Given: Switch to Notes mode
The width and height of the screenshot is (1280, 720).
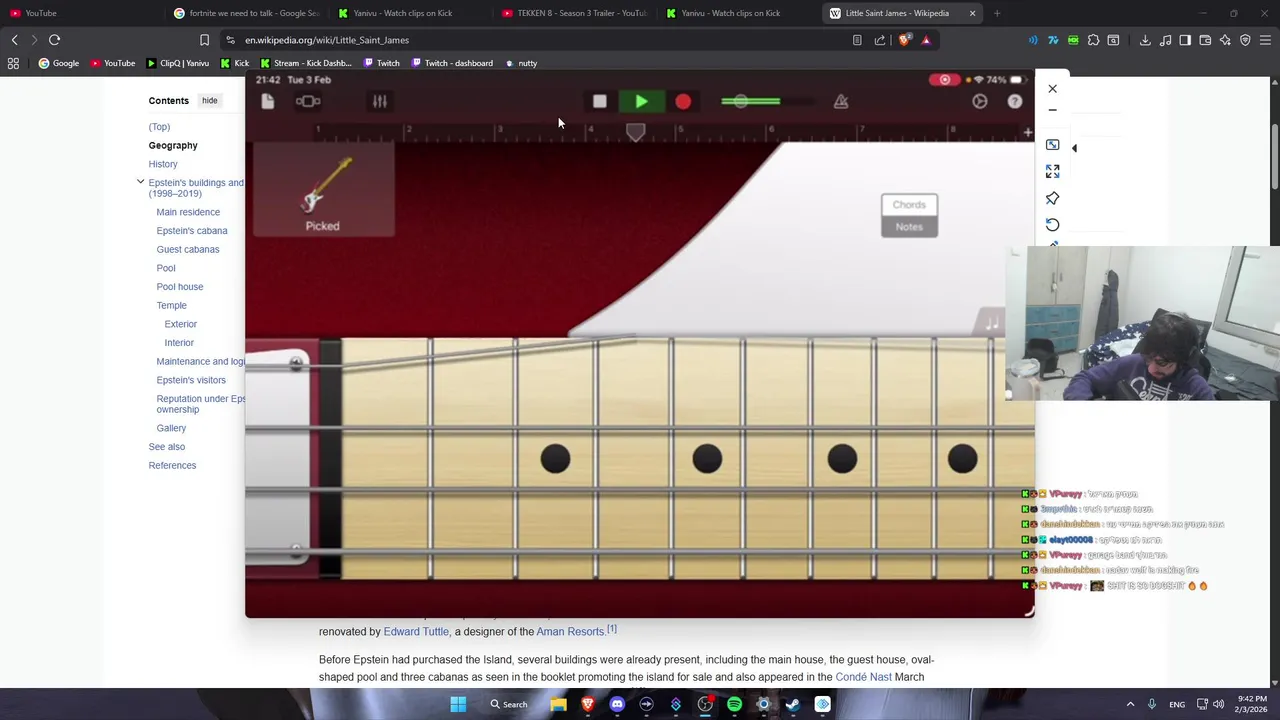Looking at the screenshot, I should [909, 227].
